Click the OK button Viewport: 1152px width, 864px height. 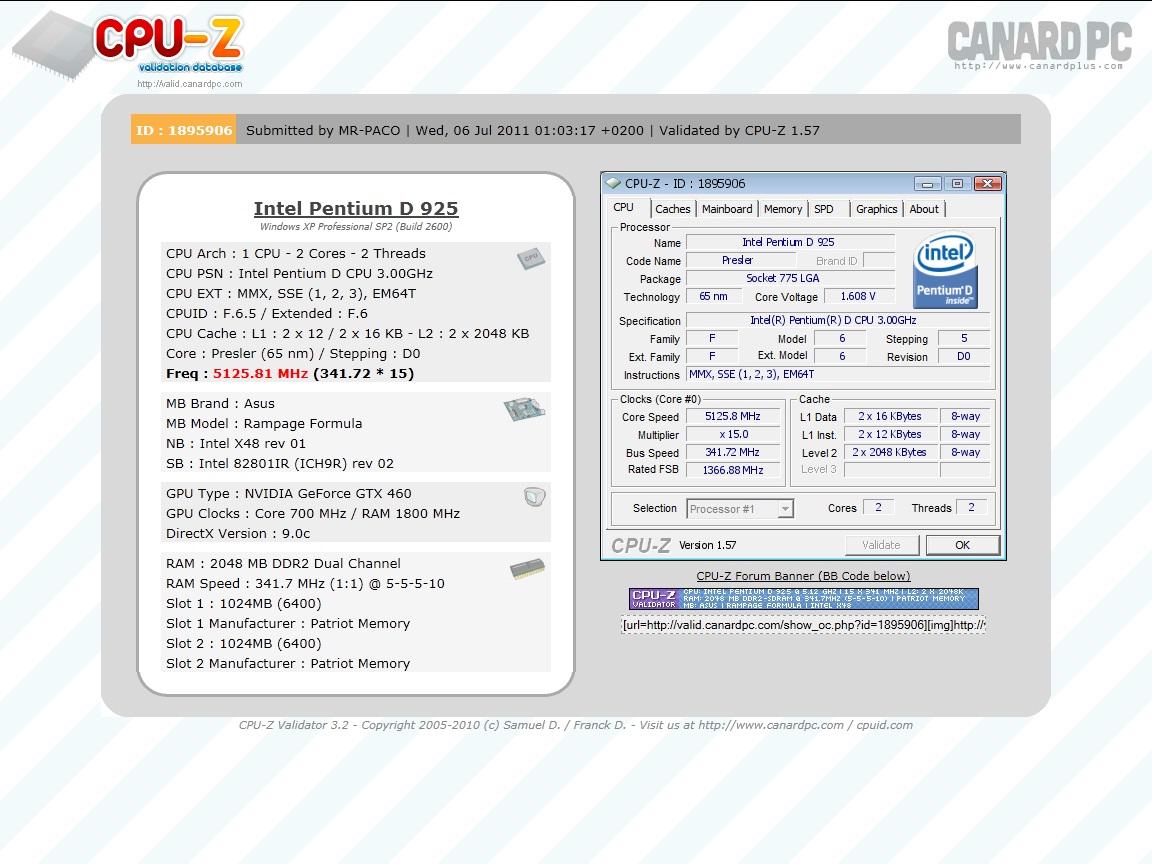click(962, 545)
